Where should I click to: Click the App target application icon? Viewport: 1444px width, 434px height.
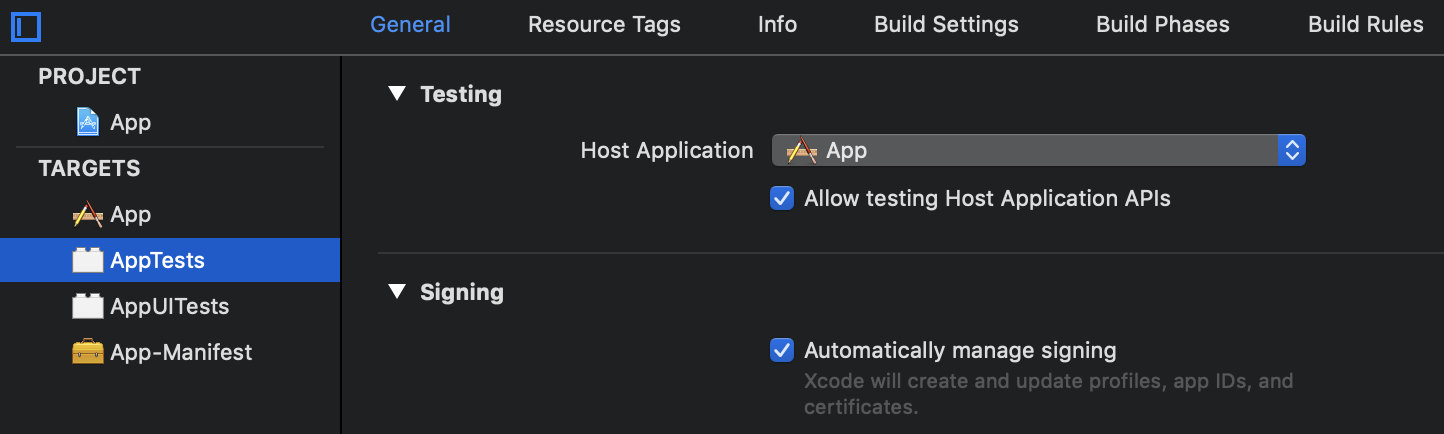(x=88, y=214)
